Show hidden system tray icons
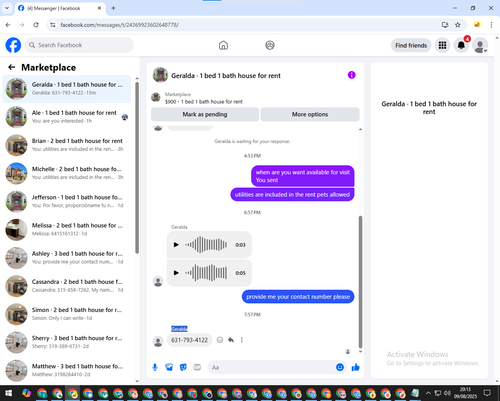This screenshot has width=500, height=401. [x=428, y=393]
